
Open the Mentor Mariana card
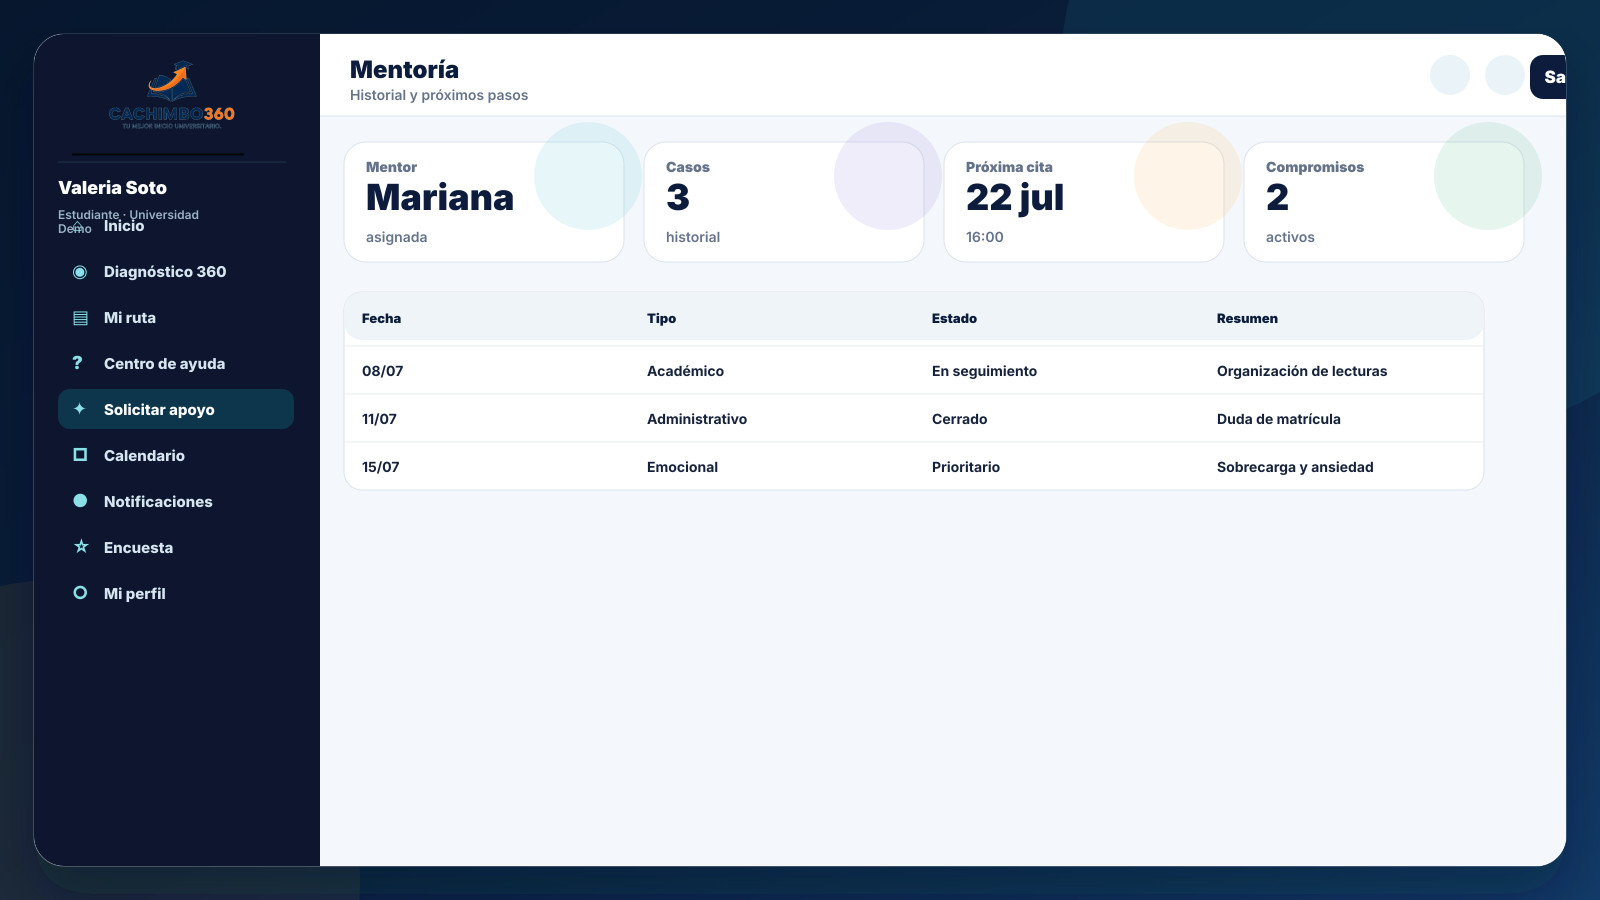click(484, 202)
